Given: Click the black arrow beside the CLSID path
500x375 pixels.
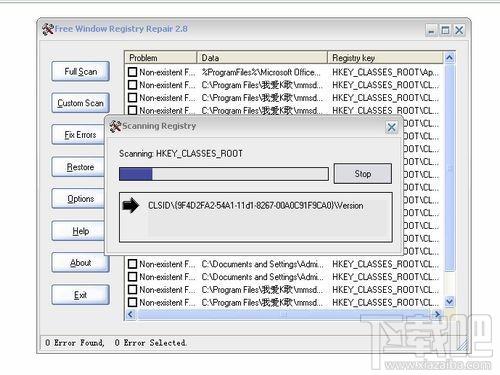Looking at the screenshot, I should [131, 205].
